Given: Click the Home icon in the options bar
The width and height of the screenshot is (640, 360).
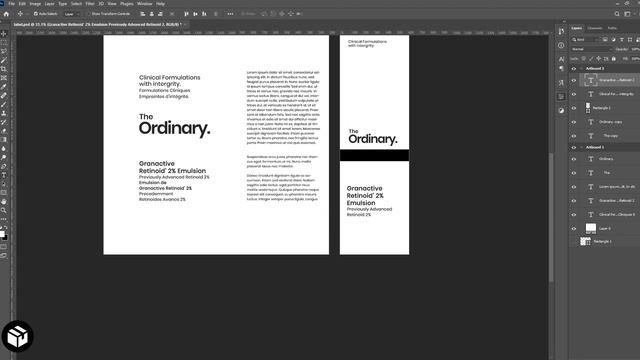Looking at the screenshot, I should (6, 14).
